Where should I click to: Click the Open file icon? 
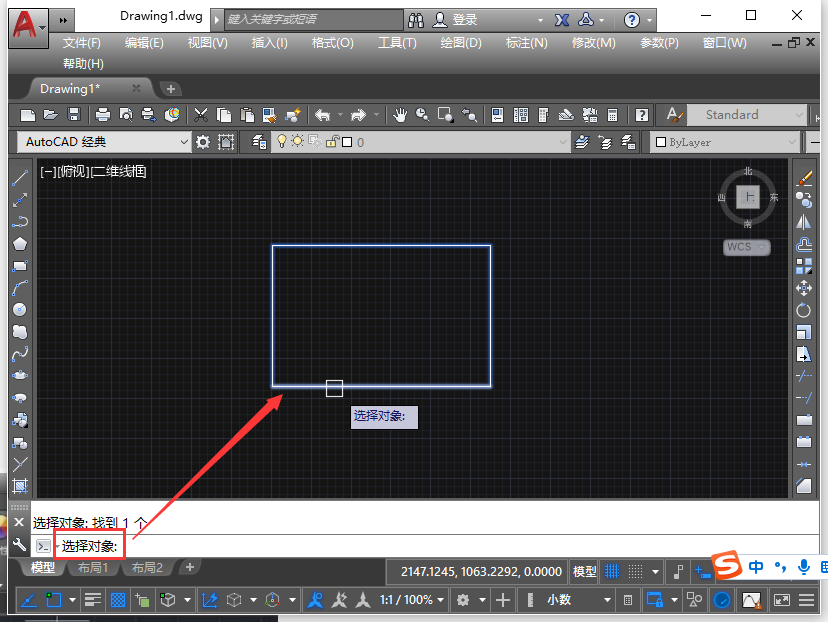pyautogui.click(x=51, y=115)
